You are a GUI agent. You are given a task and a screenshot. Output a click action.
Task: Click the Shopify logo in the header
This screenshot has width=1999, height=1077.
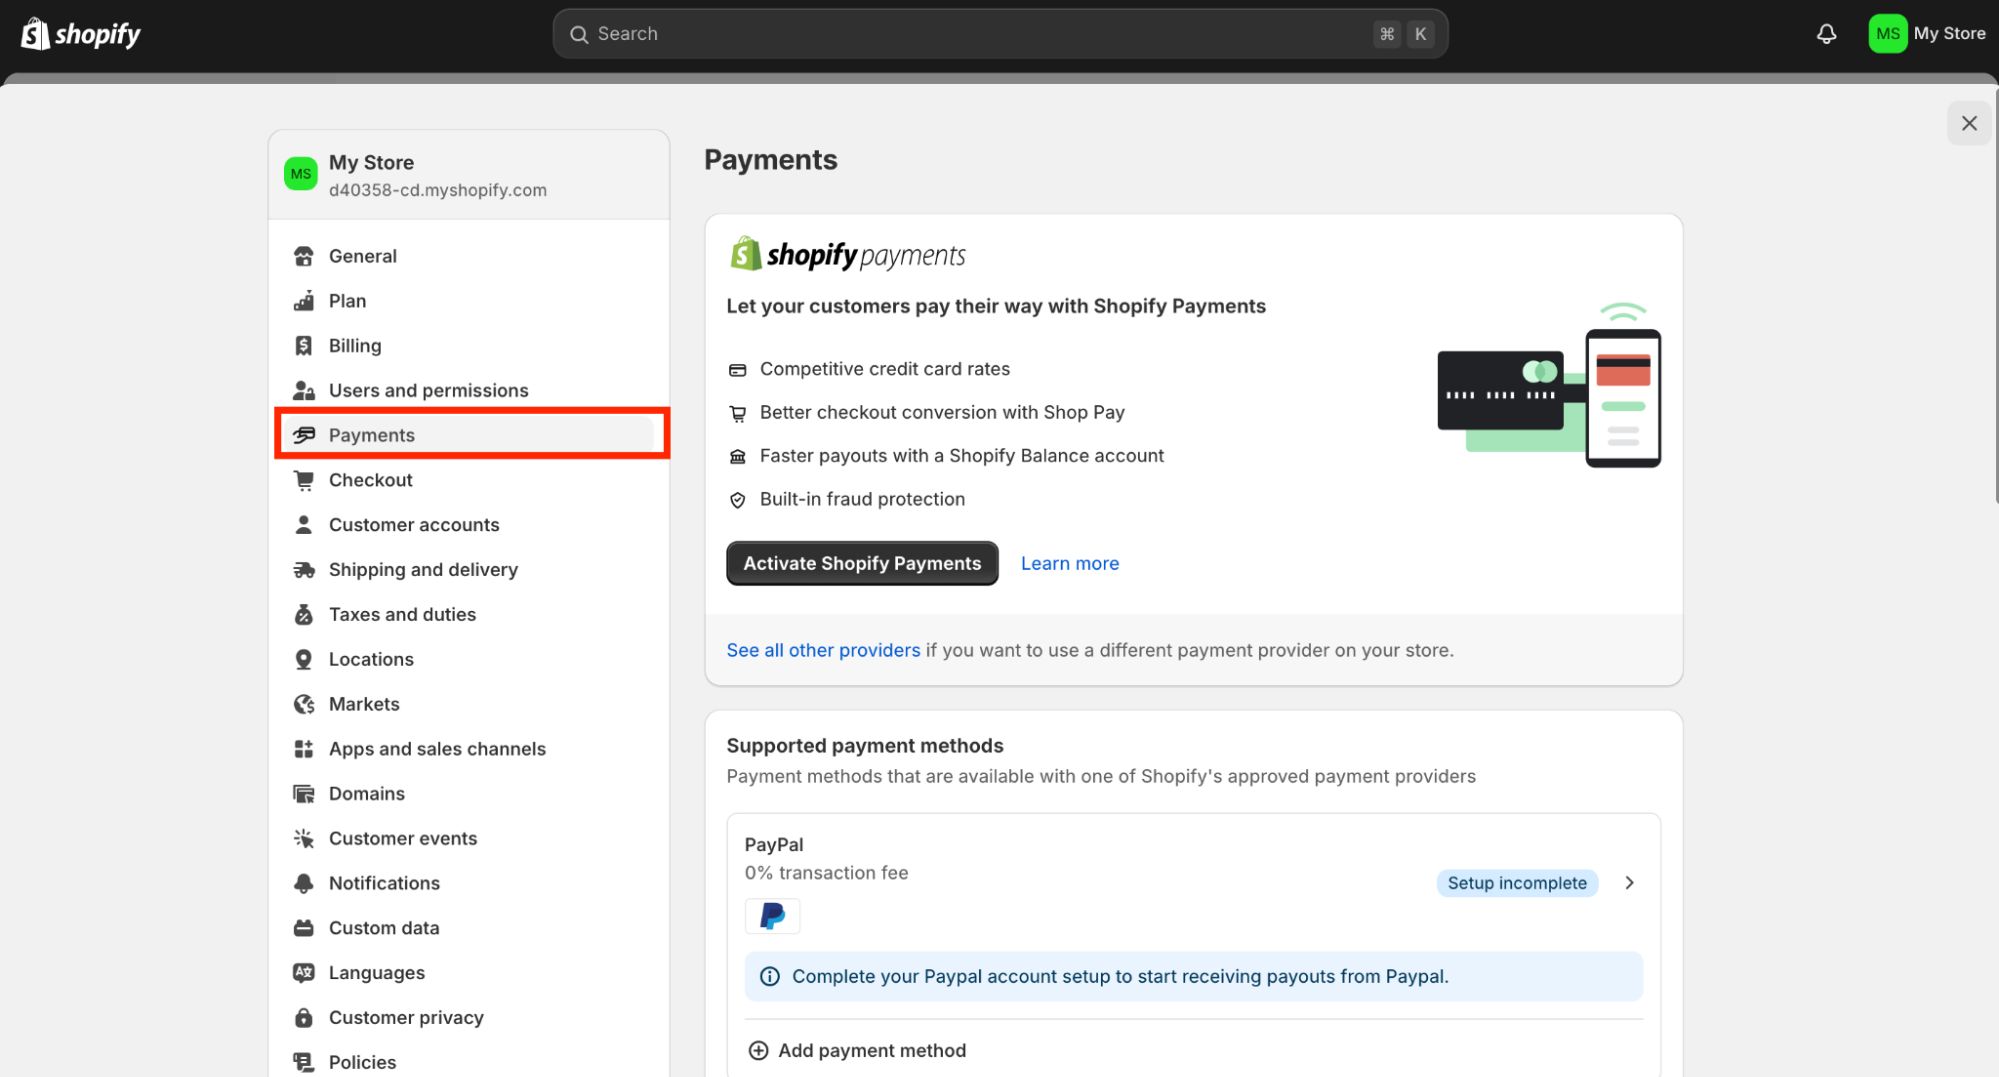pyautogui.click(x=80, y=33)
